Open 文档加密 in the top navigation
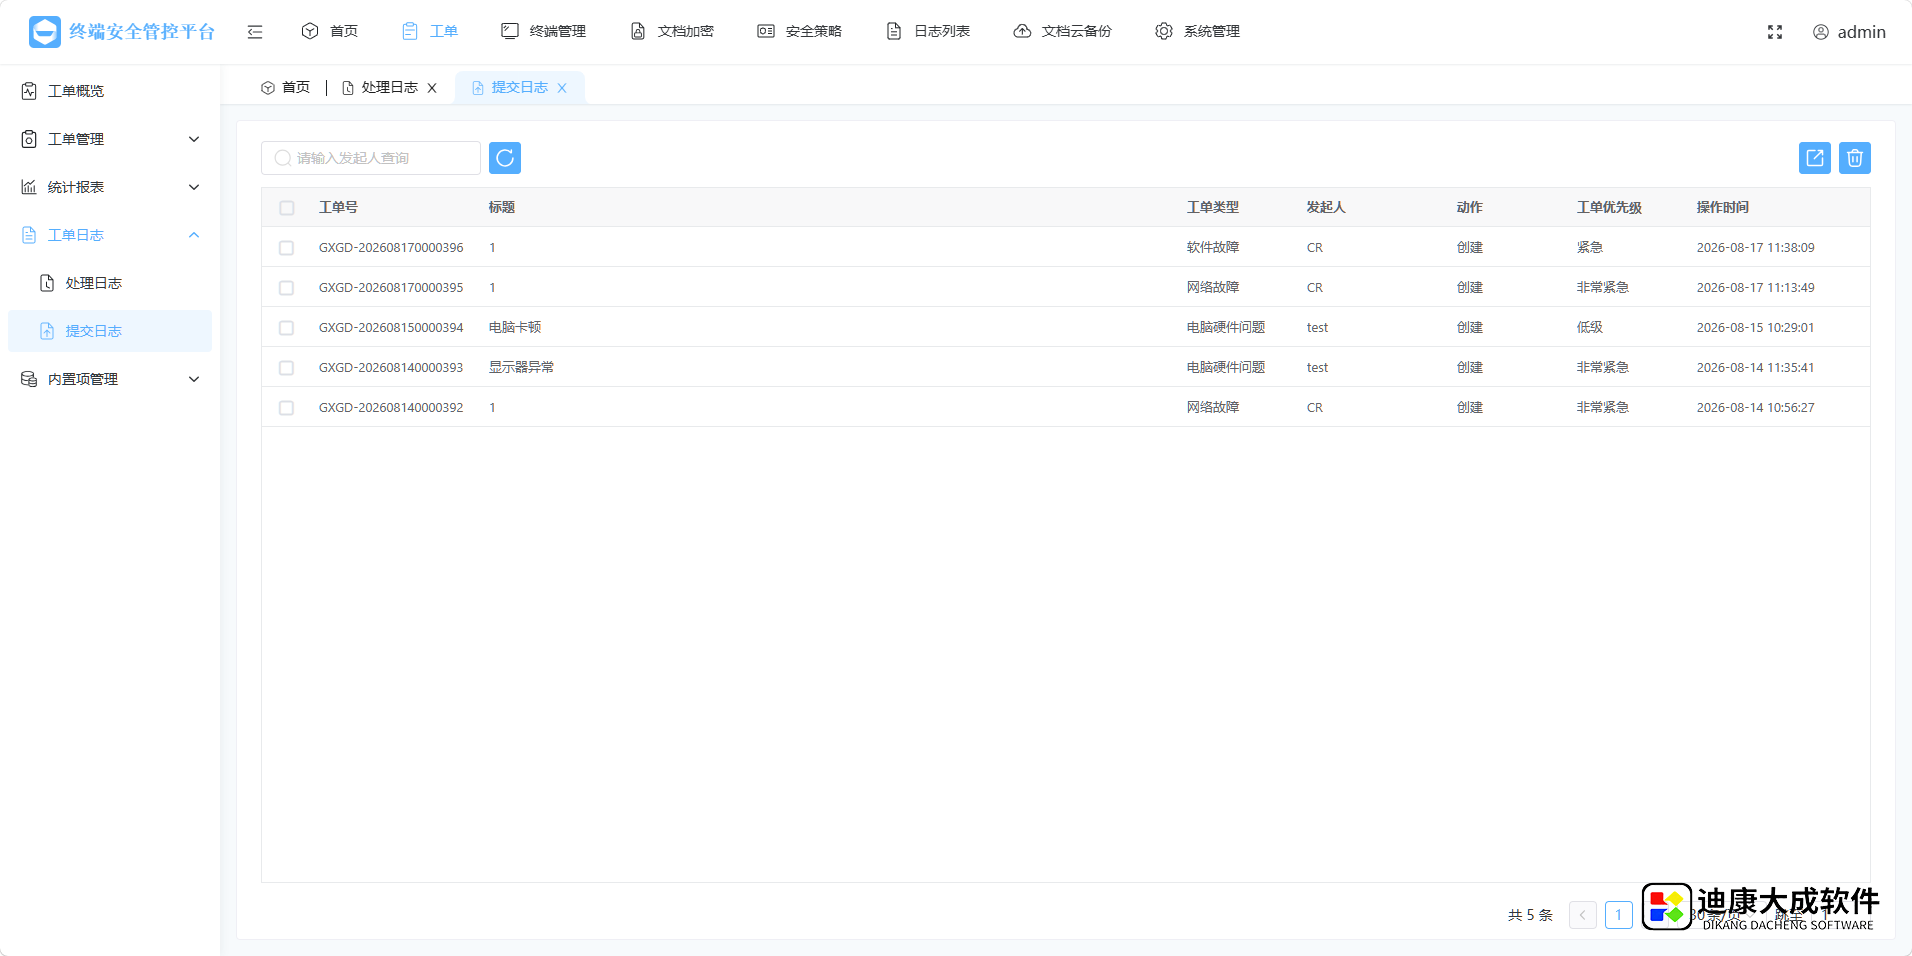The image size is (1912, 956). 672,31
